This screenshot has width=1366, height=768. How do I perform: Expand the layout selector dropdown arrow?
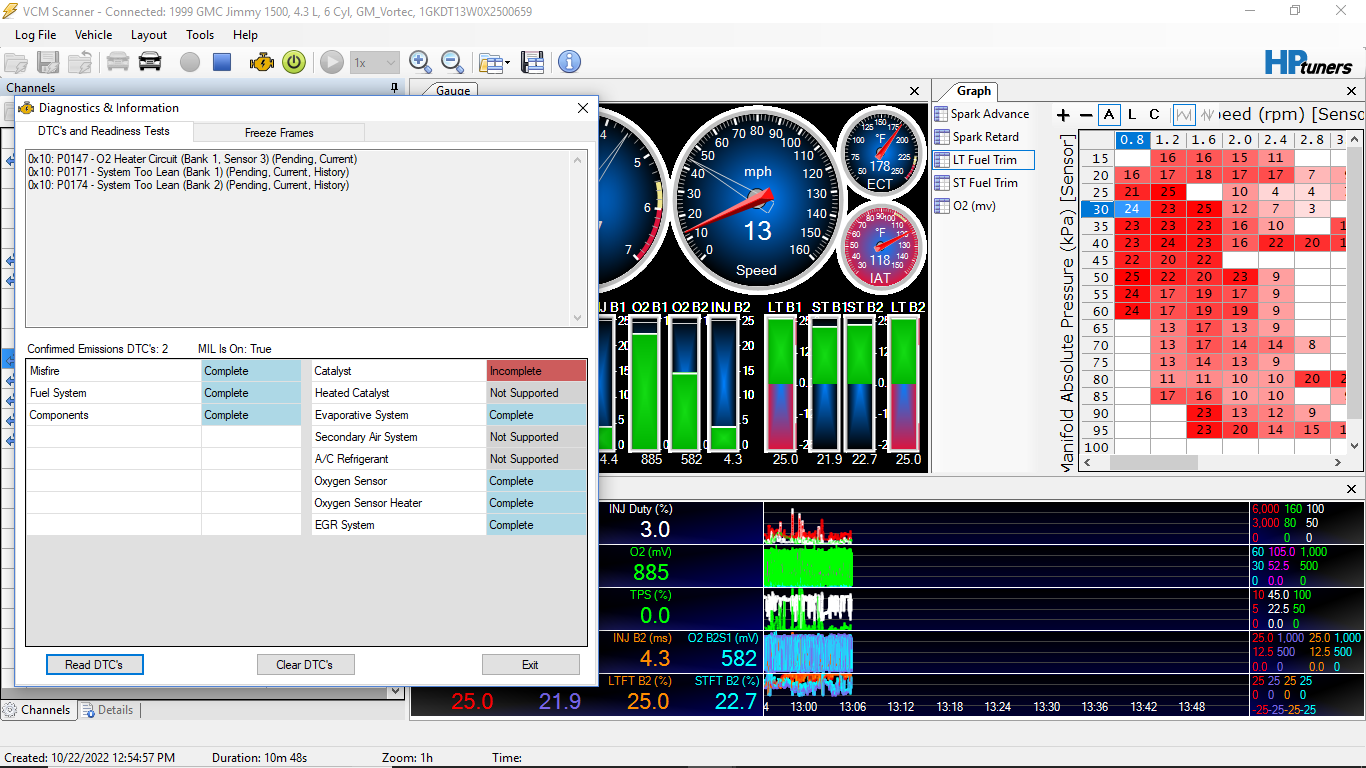[x=507, y=63]
